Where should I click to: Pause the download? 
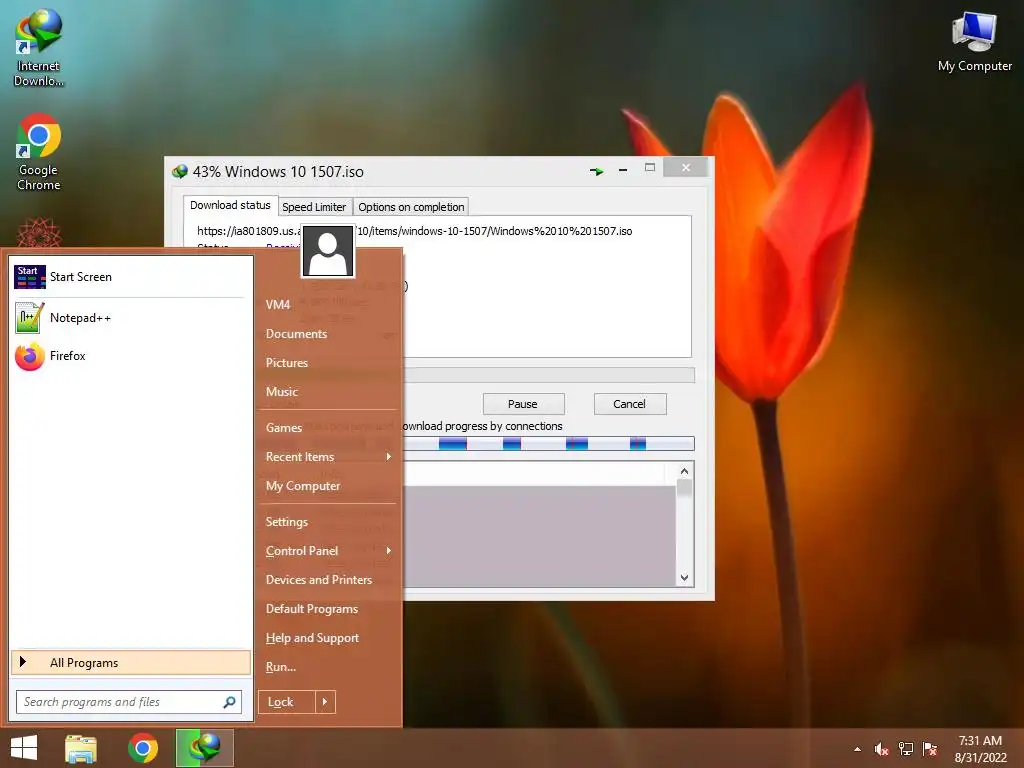pyautogui.click(x=523, y=404)
